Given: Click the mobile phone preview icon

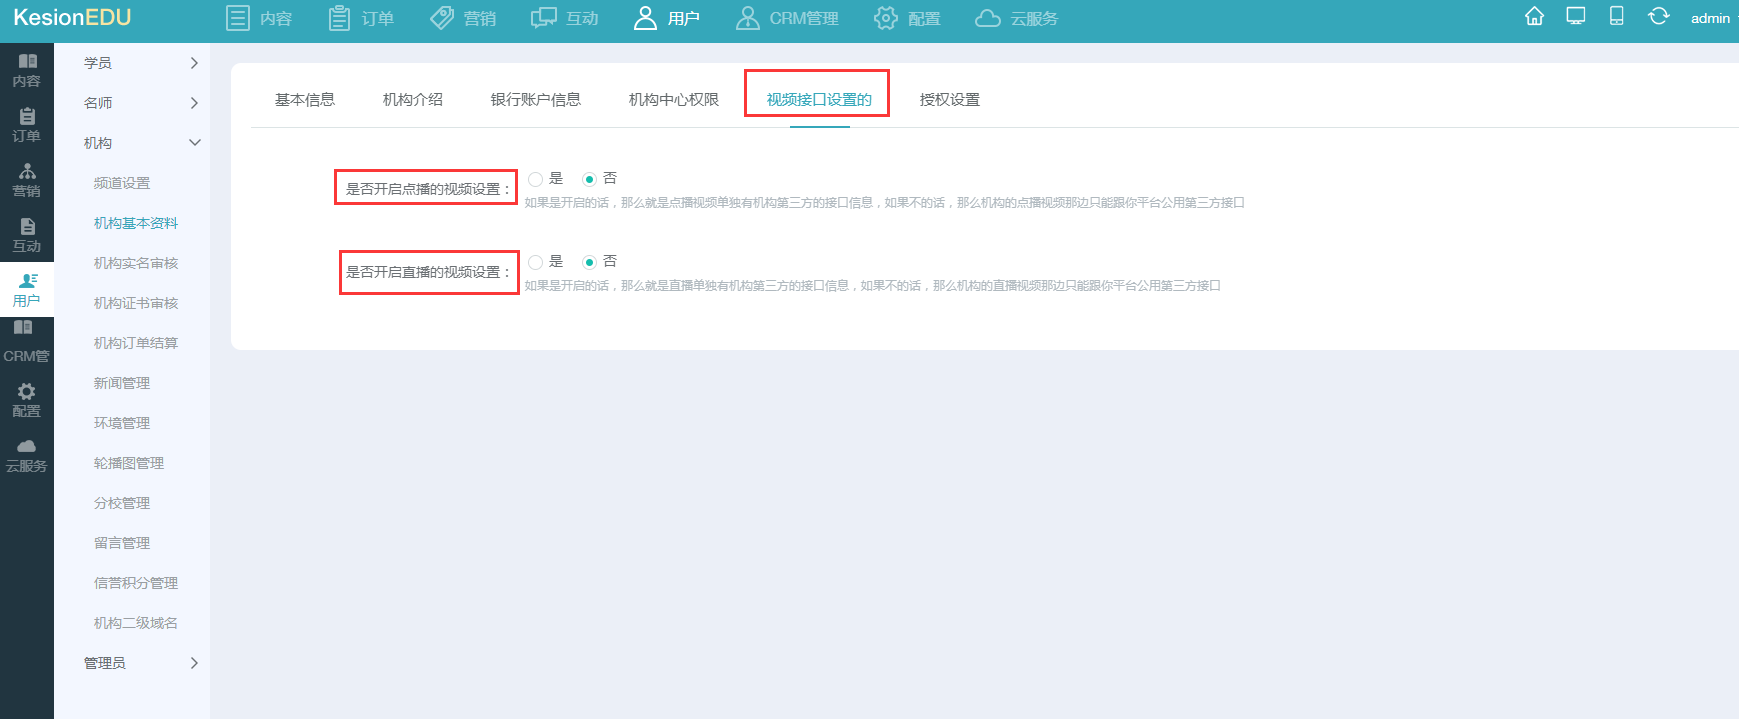Looking at the screenshot, I should pyautogui.click(x=1616, y=17).
